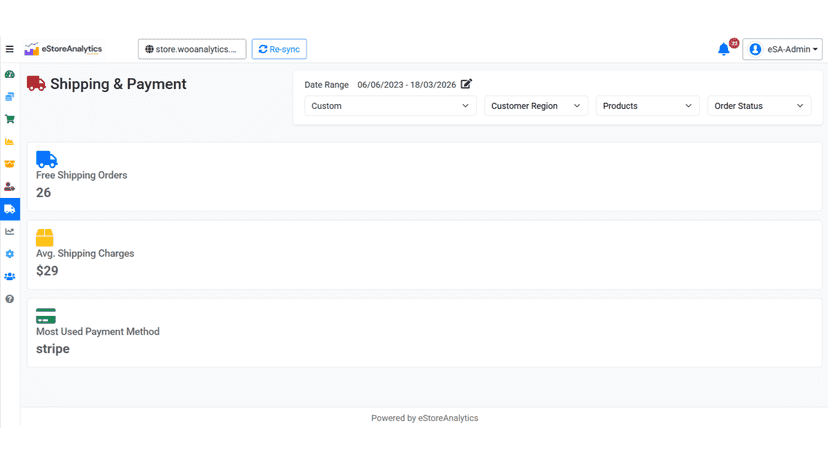Click the green credit card icon

click(x=46, y=316)
